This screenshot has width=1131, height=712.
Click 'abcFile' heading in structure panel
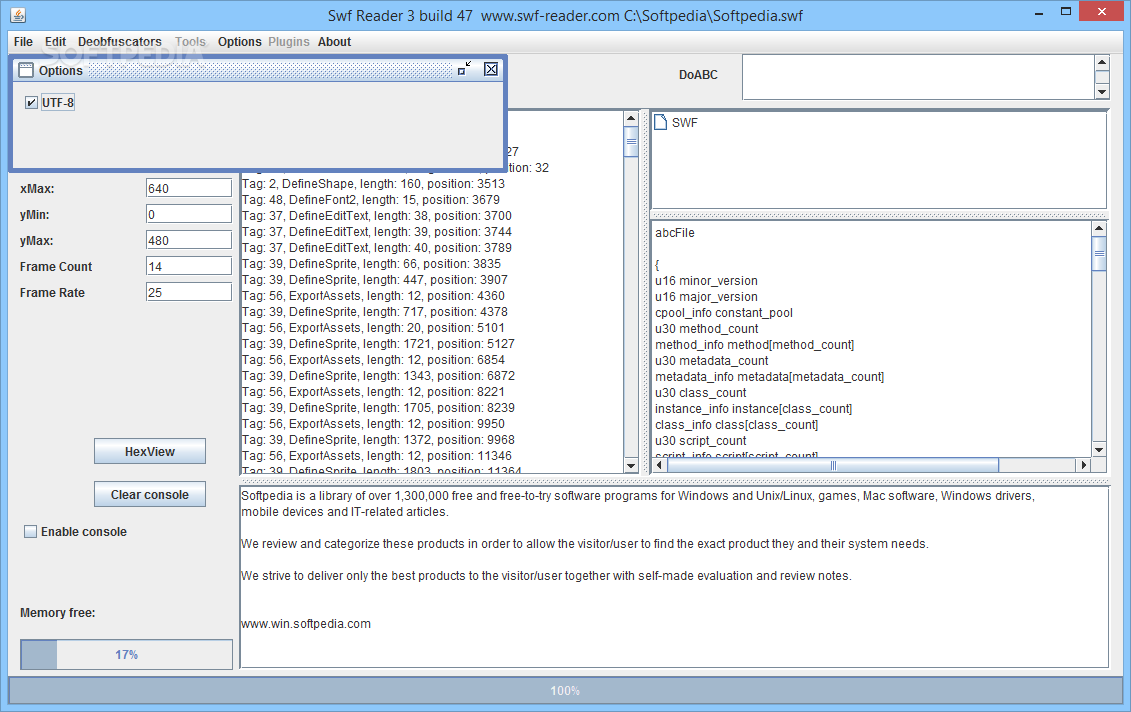coord(675,233)
